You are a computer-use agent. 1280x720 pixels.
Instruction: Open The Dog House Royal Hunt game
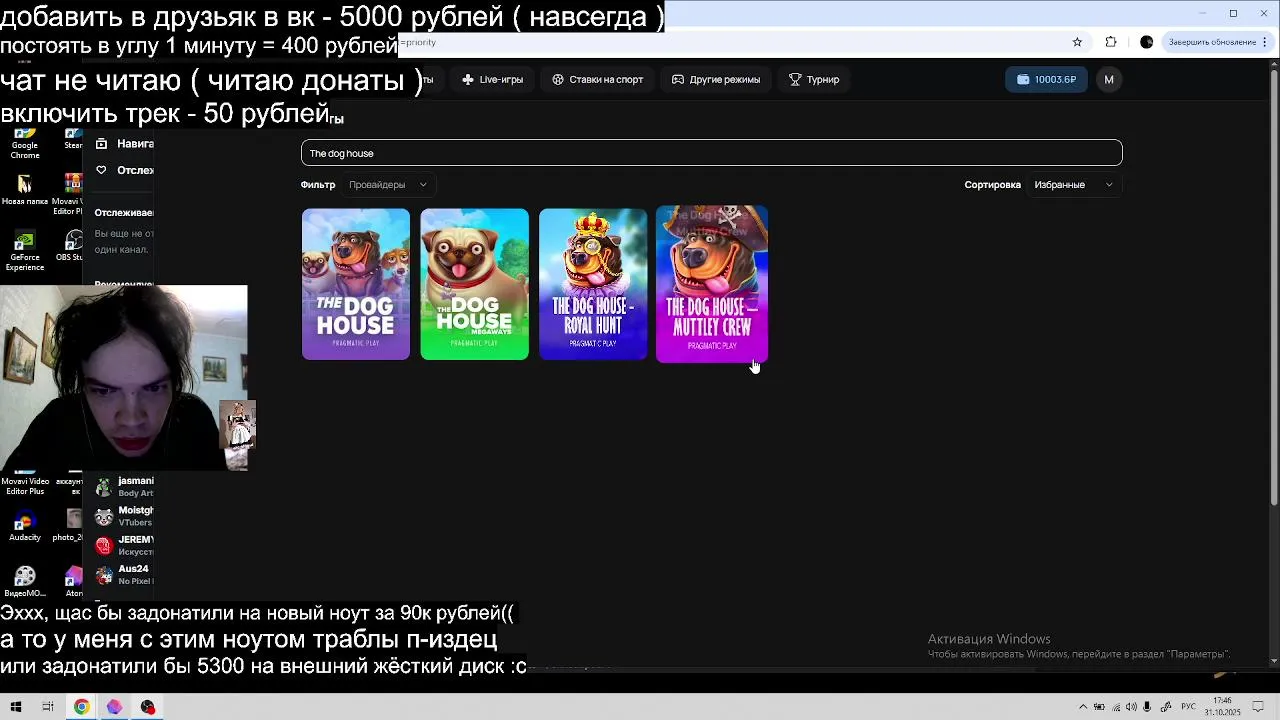pyautogui.click(x=593, y=284)
